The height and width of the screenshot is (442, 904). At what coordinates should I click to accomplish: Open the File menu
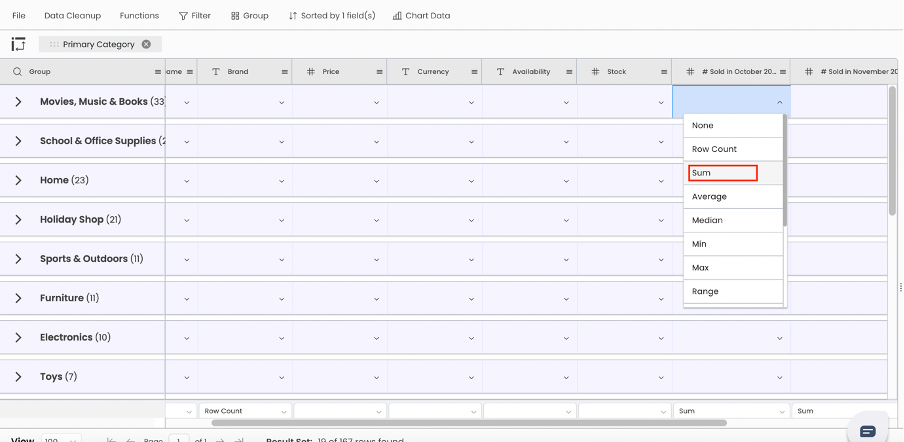pos(19,16)
